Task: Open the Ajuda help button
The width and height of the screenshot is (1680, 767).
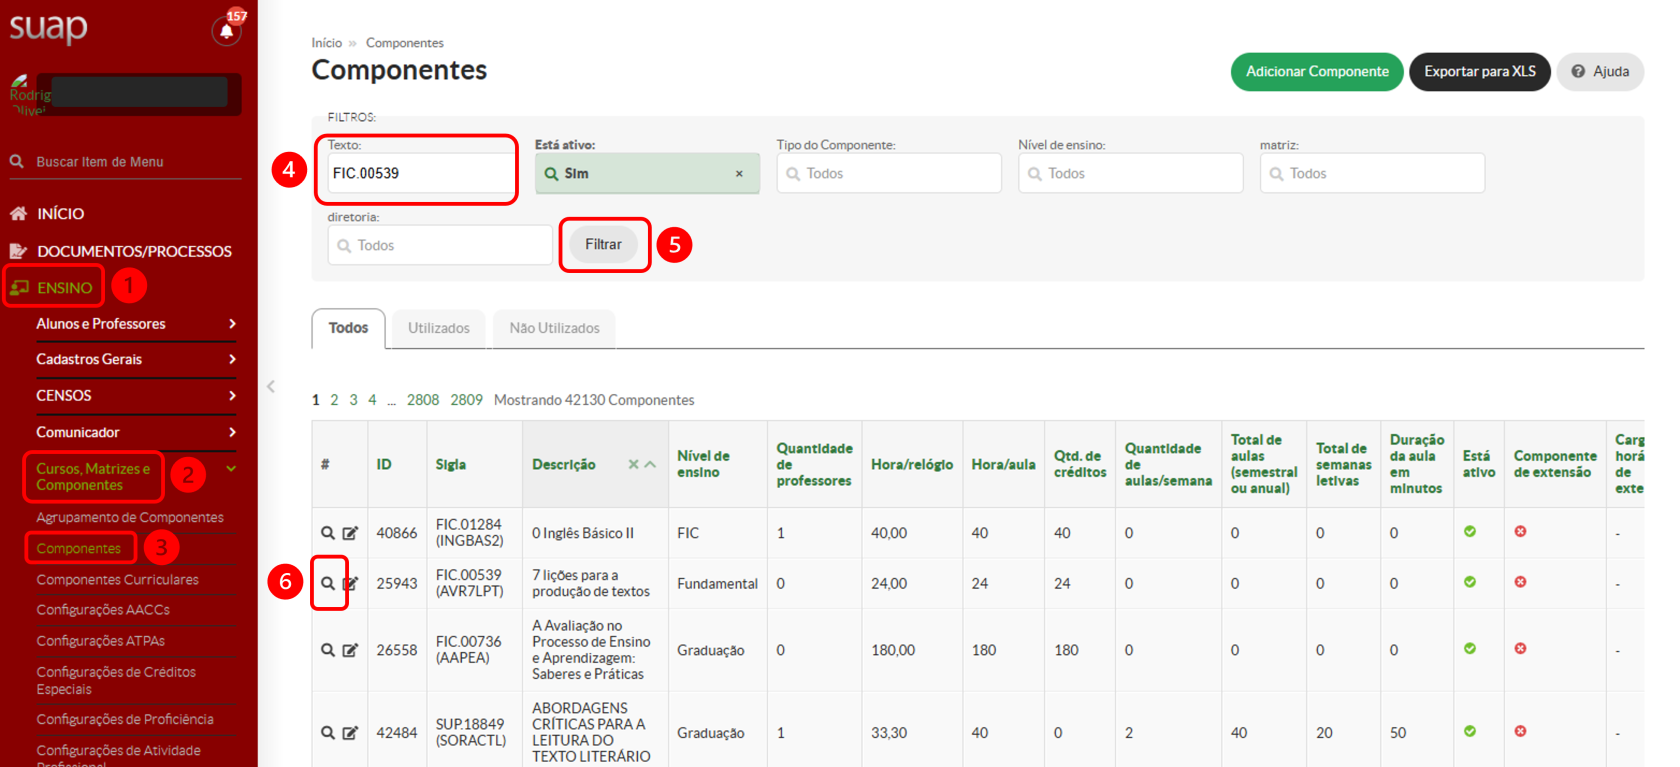Action: coord(1600,72)
